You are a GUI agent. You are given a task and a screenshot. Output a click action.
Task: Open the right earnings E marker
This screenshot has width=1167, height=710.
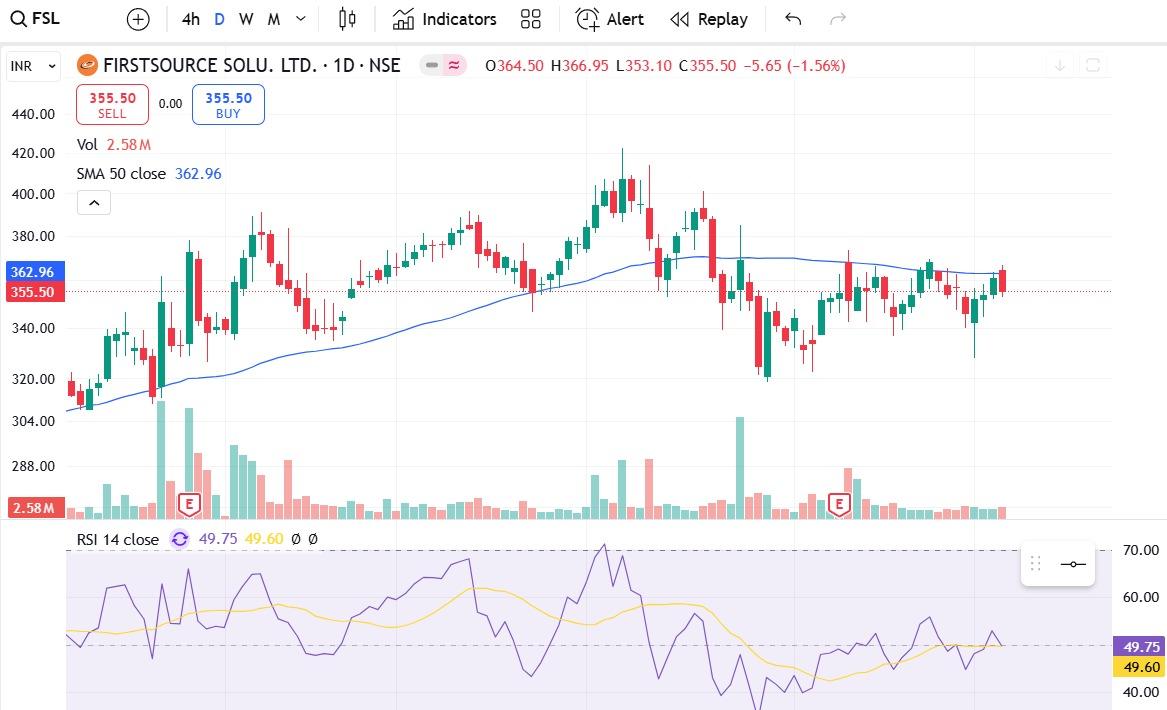click(x=840, y=505)
